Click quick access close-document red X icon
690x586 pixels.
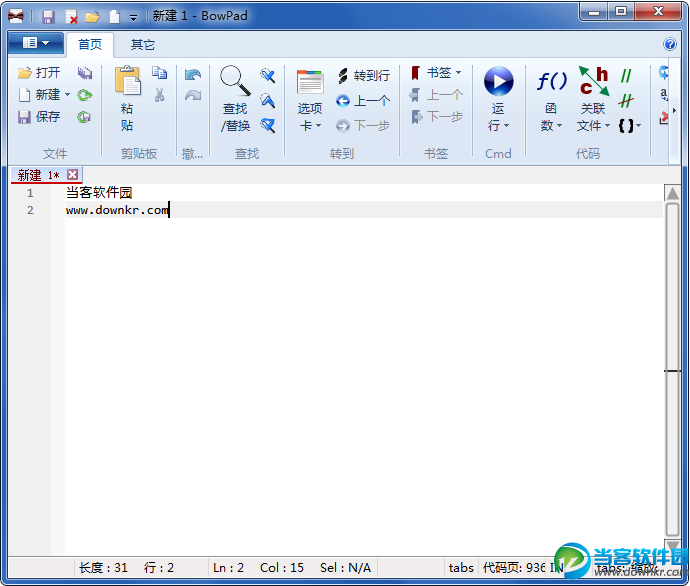tap(71, 17)
